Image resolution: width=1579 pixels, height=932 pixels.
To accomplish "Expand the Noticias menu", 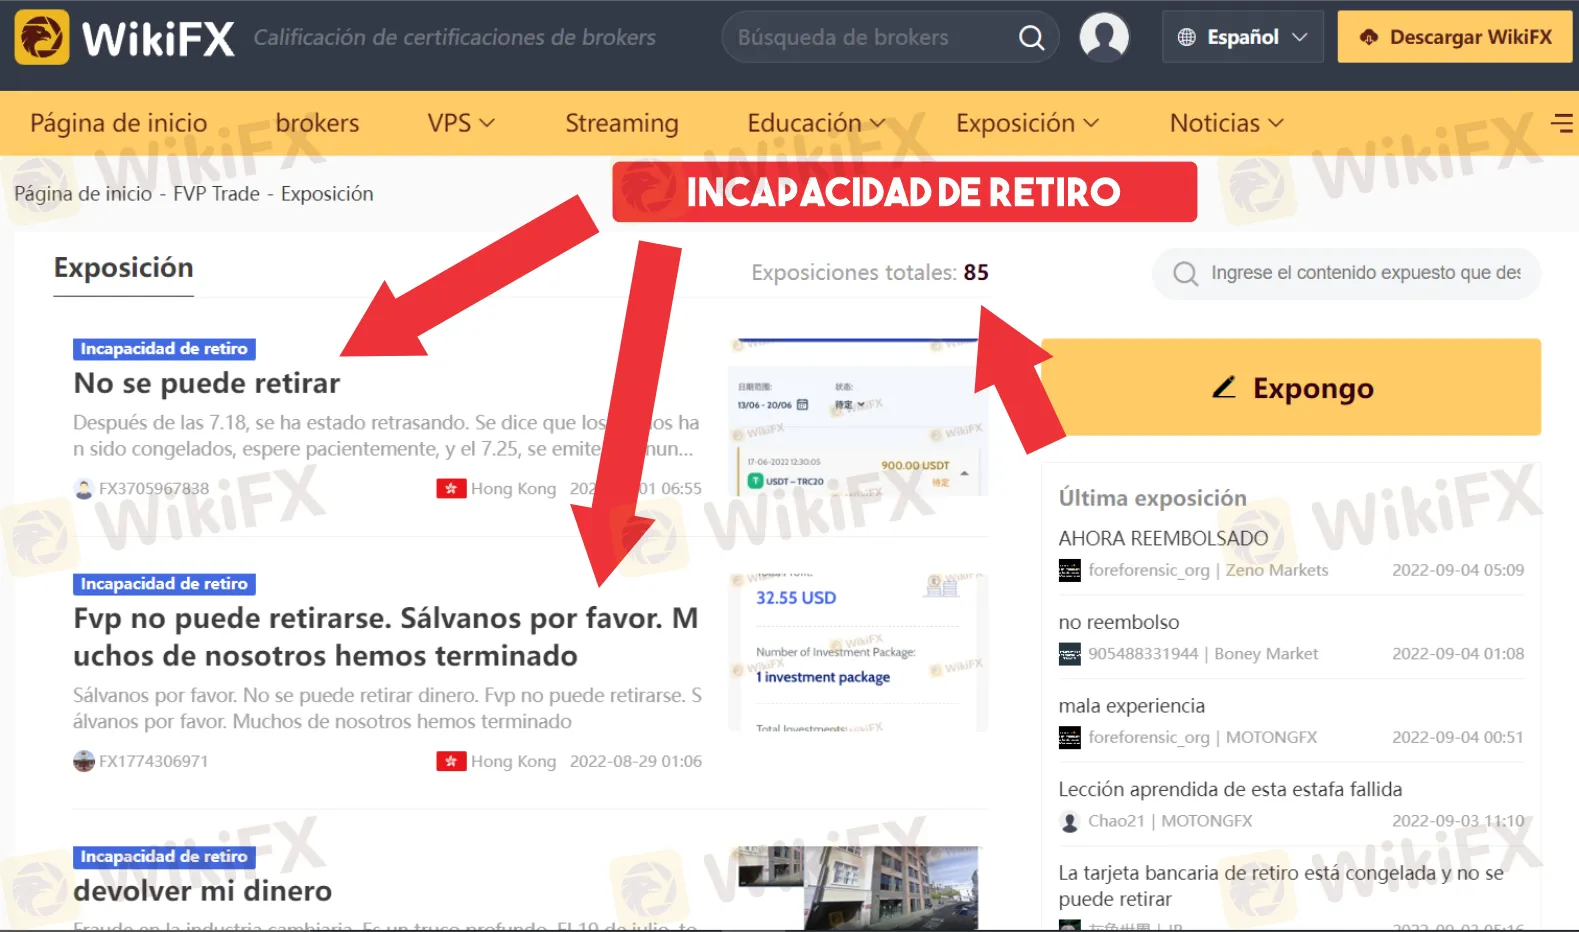I will point(1227,123).
